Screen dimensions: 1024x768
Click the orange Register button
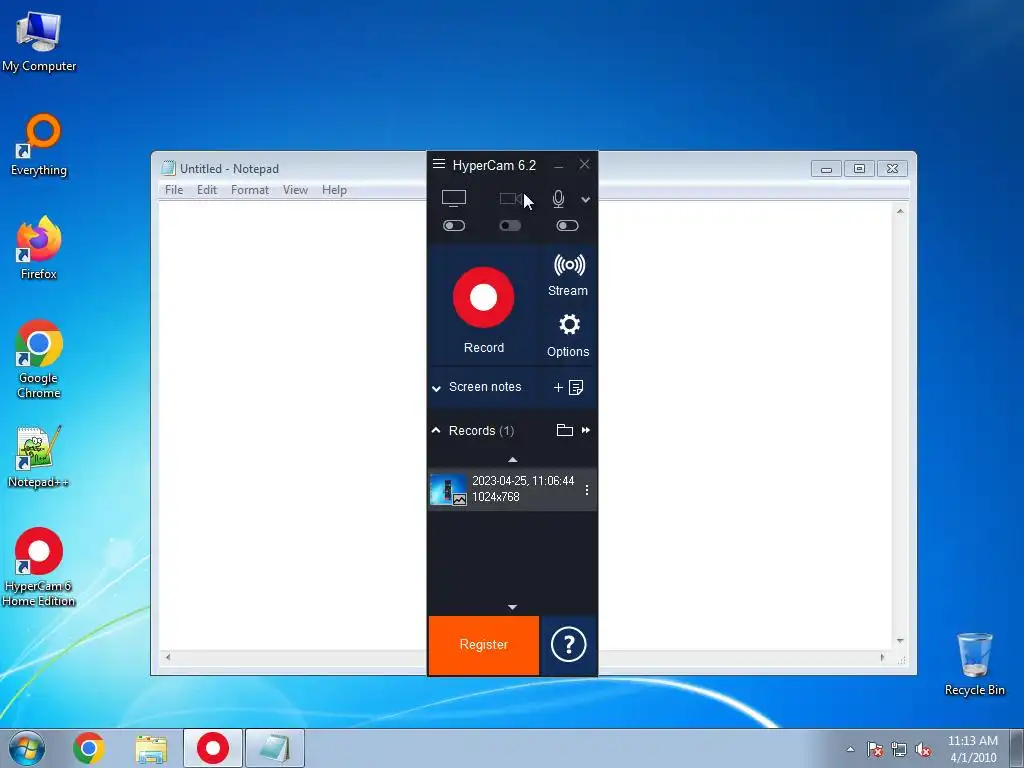click(x=484, y=645)
